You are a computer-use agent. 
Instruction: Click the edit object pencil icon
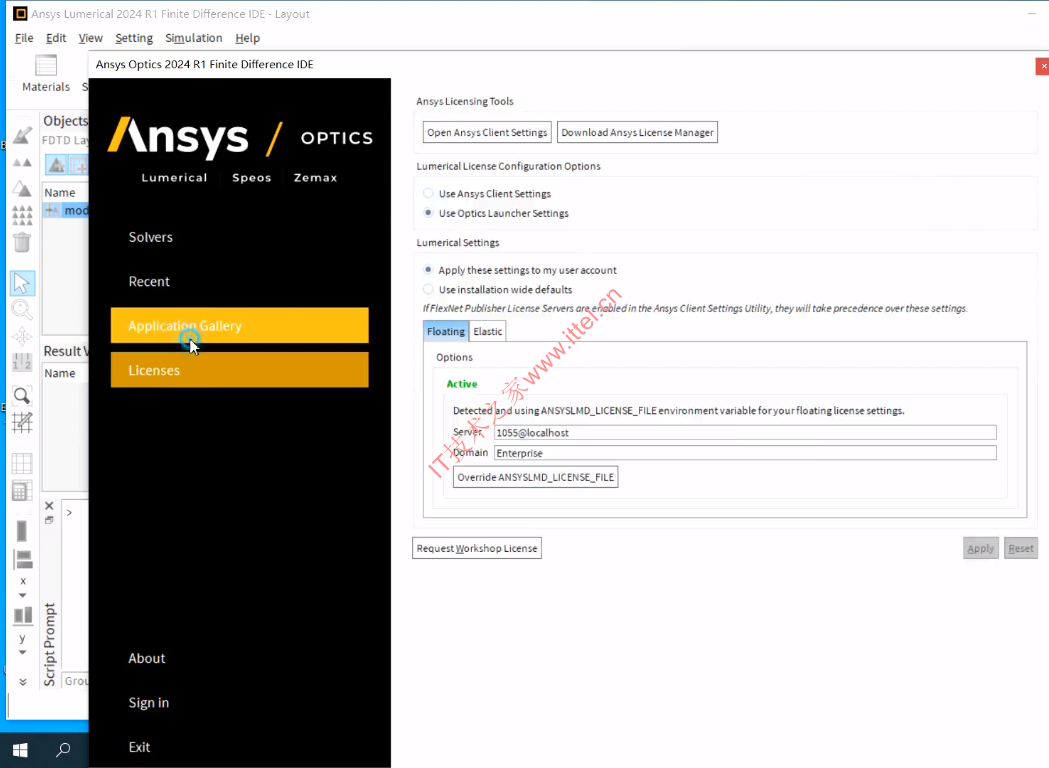[22, 135]
